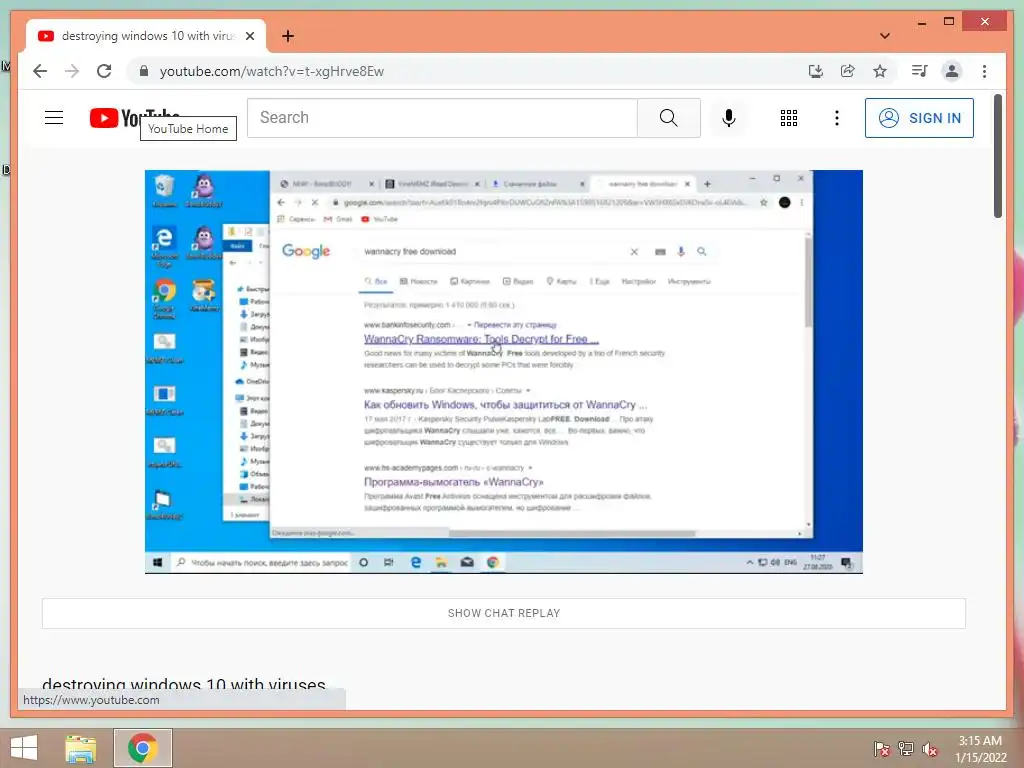The width and height of the screenshot is (1024, 768).
Task: Click the video player thumbnail
Action: (504, 372)
